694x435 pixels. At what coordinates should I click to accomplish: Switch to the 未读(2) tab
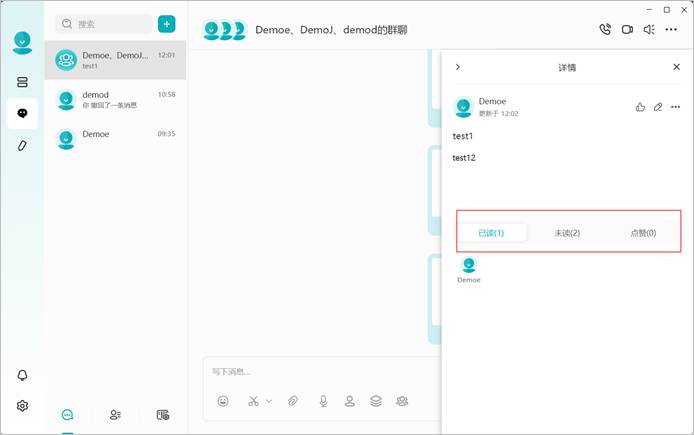point(567,233)
